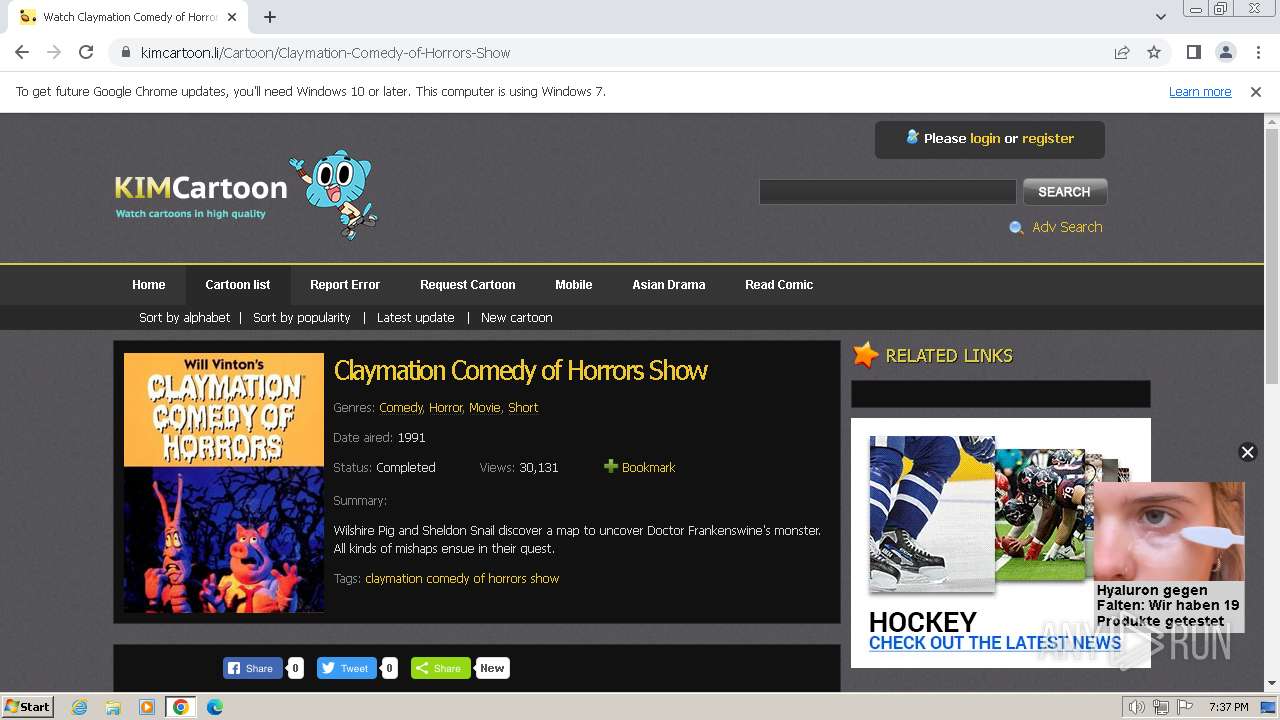Open the New cartoon list

517,317
